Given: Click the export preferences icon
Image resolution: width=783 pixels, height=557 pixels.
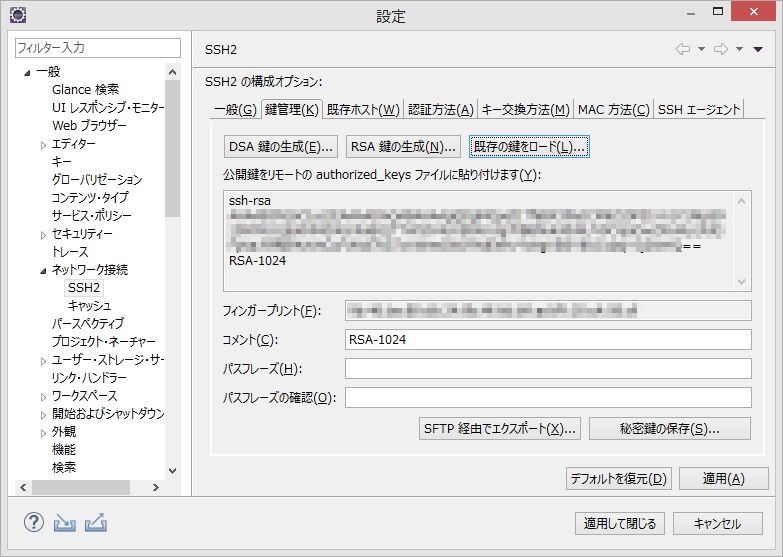Looking at the screenshot, I should [95, 523].
